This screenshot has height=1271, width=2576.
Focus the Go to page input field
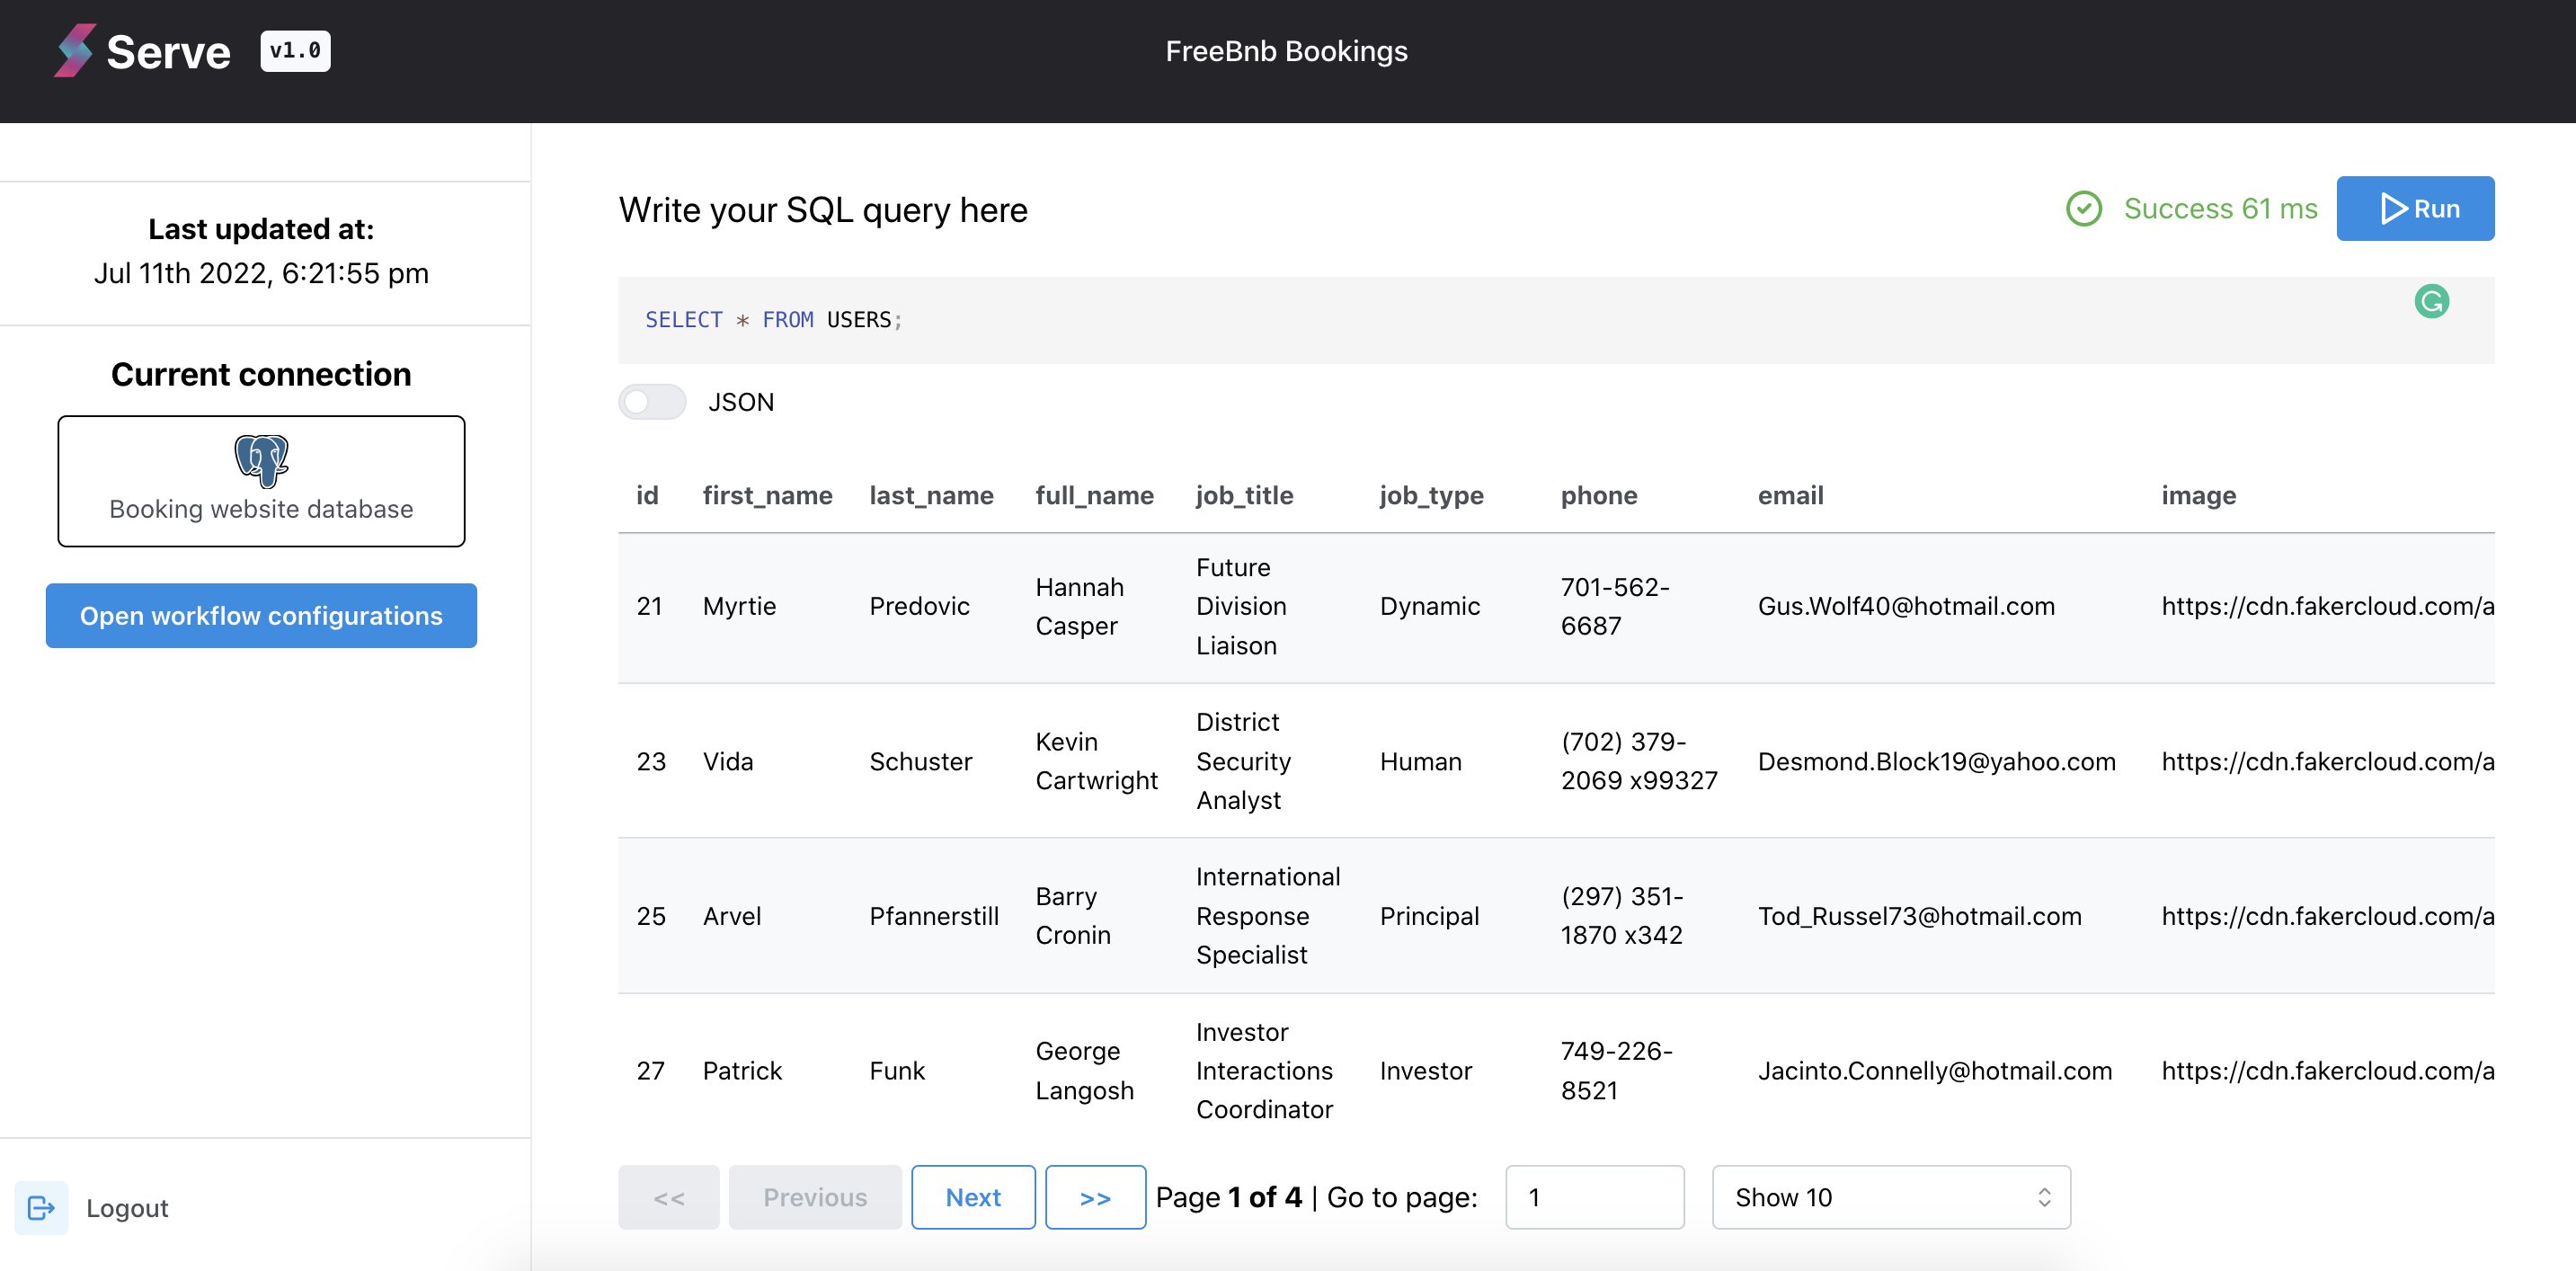[x=1594, y=1197]
